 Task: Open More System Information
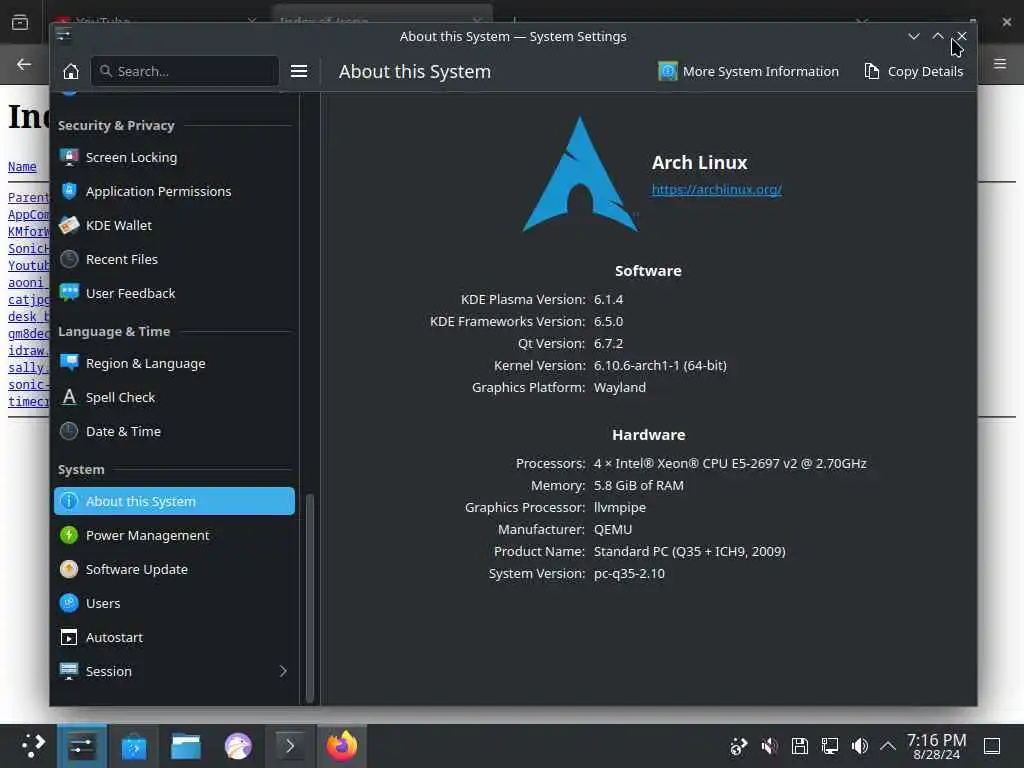[748, 71]
